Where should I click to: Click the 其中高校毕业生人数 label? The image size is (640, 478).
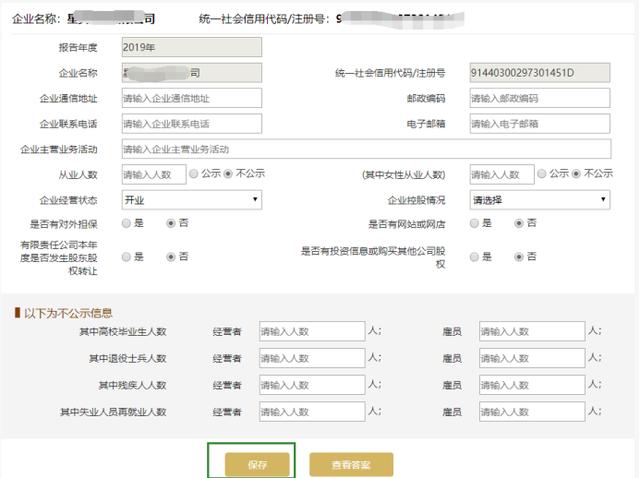123,331
